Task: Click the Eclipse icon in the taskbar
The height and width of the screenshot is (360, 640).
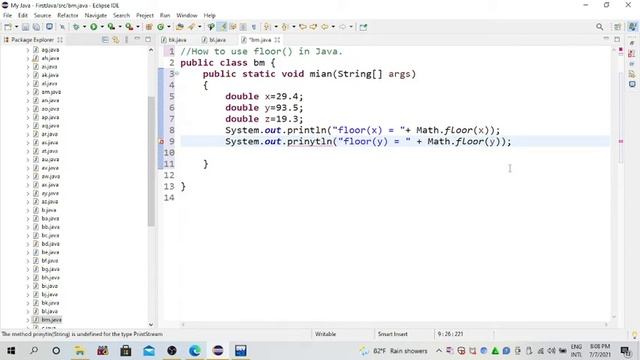Action: [x=218, y=351]
